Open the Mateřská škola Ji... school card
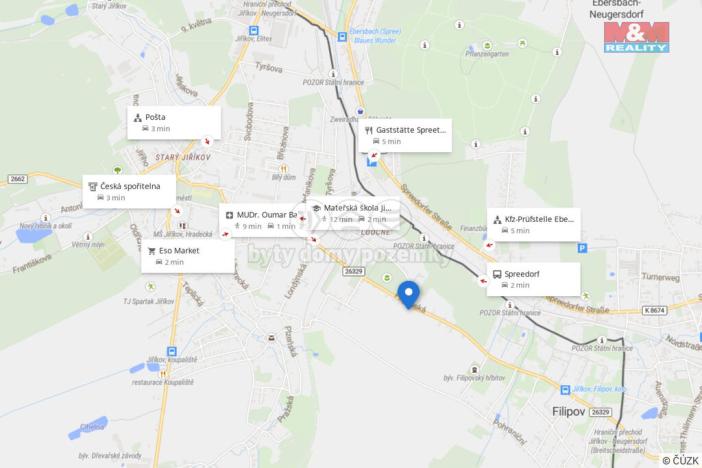 click(353, 213)
